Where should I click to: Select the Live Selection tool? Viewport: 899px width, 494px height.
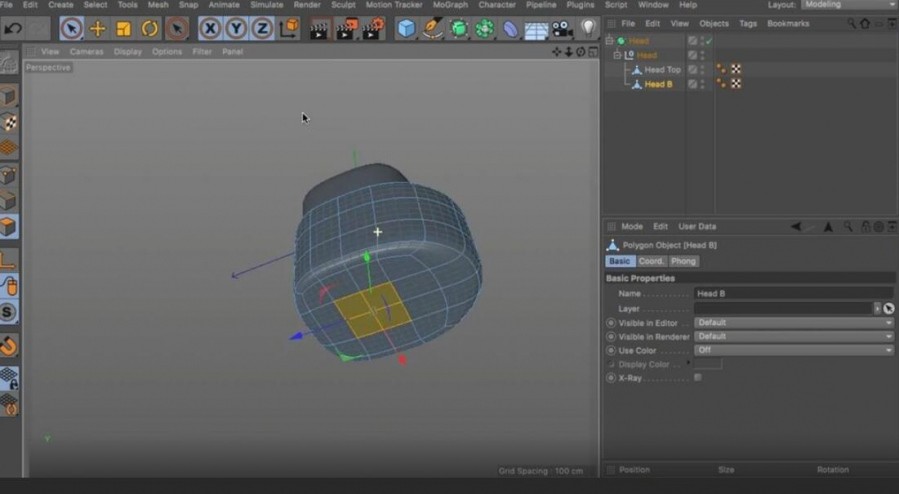[71, 28]
